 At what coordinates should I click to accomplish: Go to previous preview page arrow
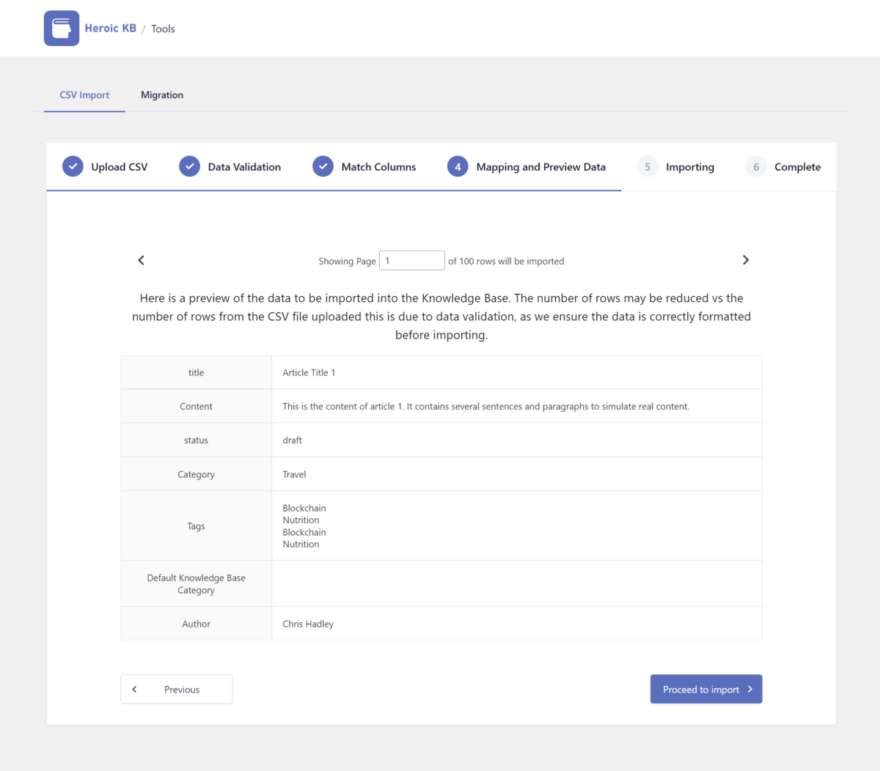[x=141, y=260]
